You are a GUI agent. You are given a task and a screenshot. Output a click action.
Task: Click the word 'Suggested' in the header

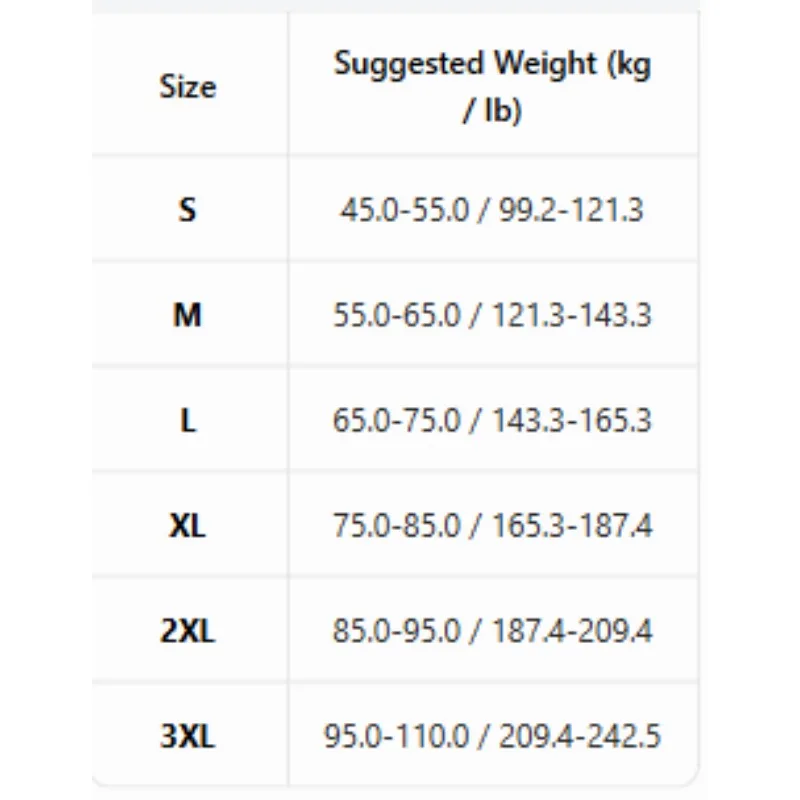(408, 65)
